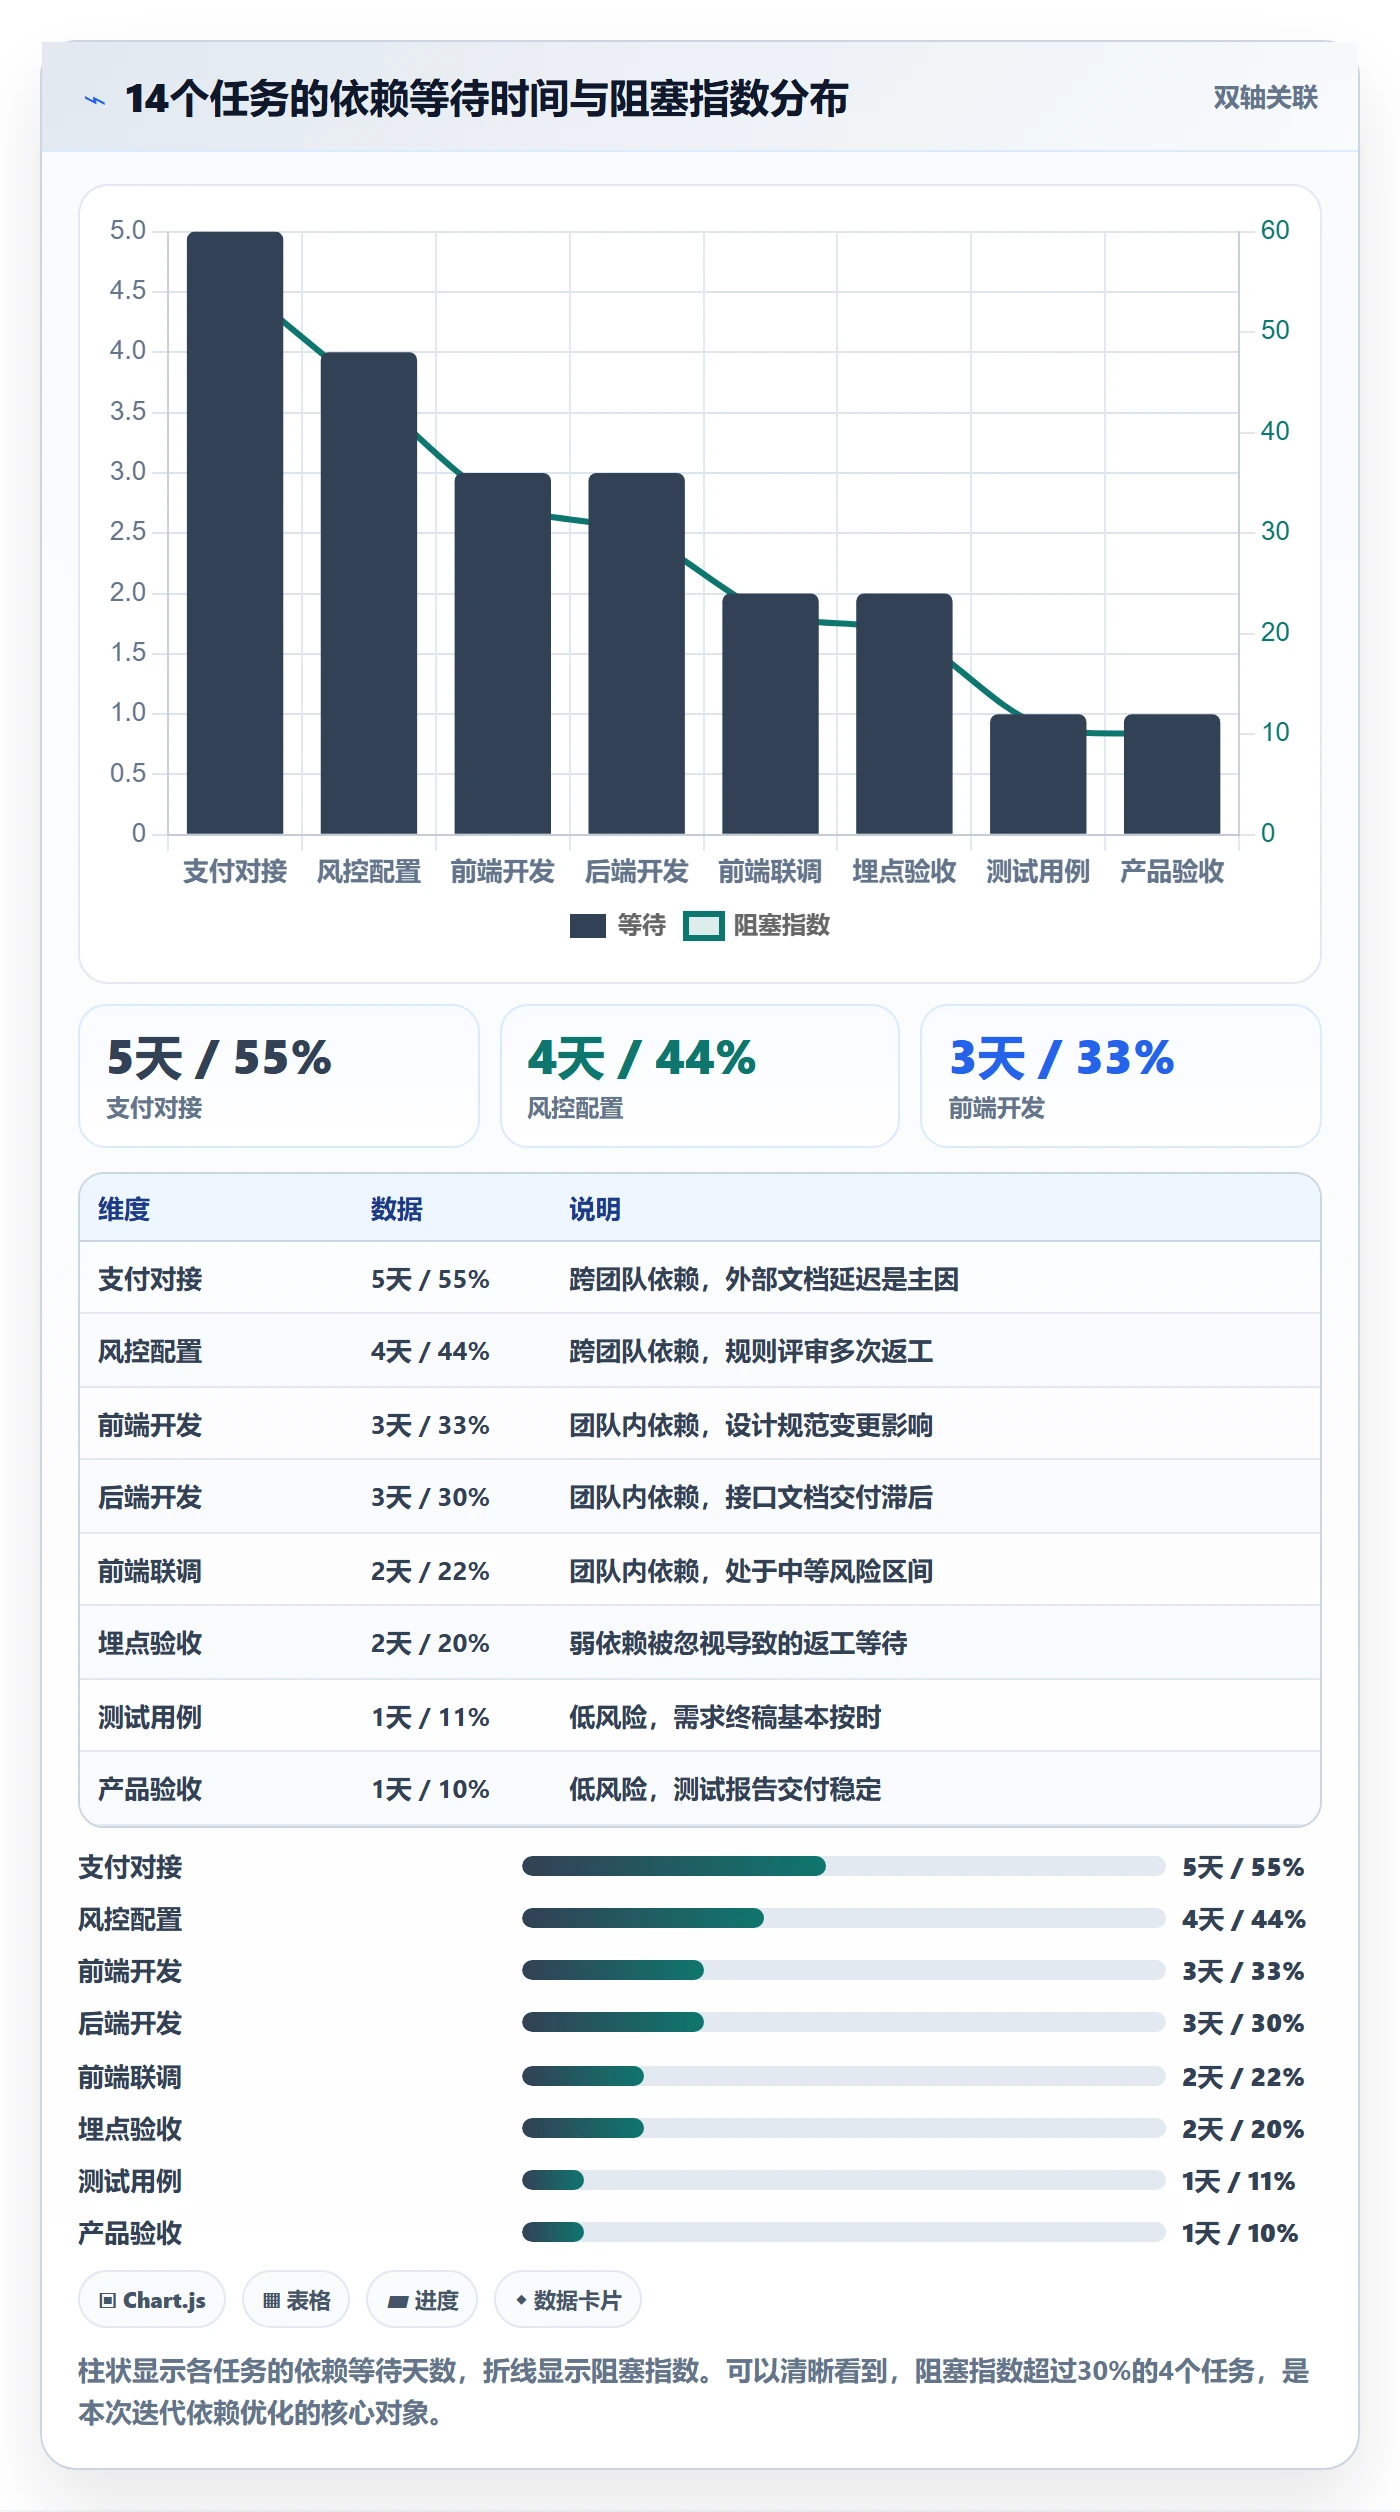The image size is (1400, 2512).
Task: Click the 进度 tag chip
Action: pos(422,2300)
